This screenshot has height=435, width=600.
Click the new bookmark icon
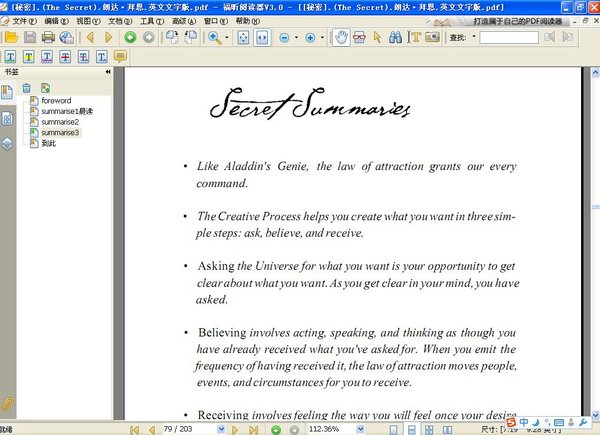tap(45, 88)
